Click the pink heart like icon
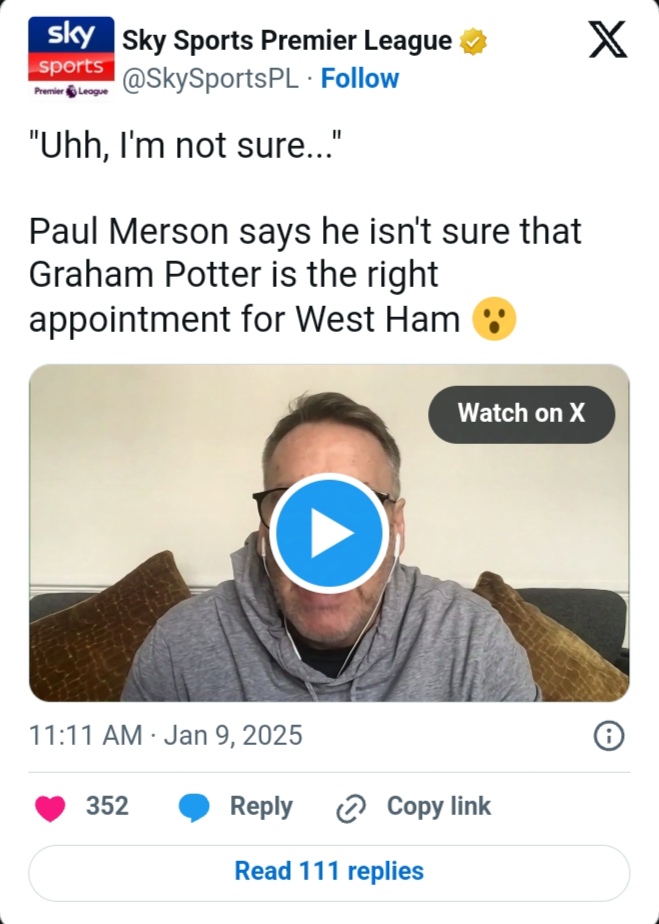The height and width of the screenshot is (924, 659). tap(50, 807)
